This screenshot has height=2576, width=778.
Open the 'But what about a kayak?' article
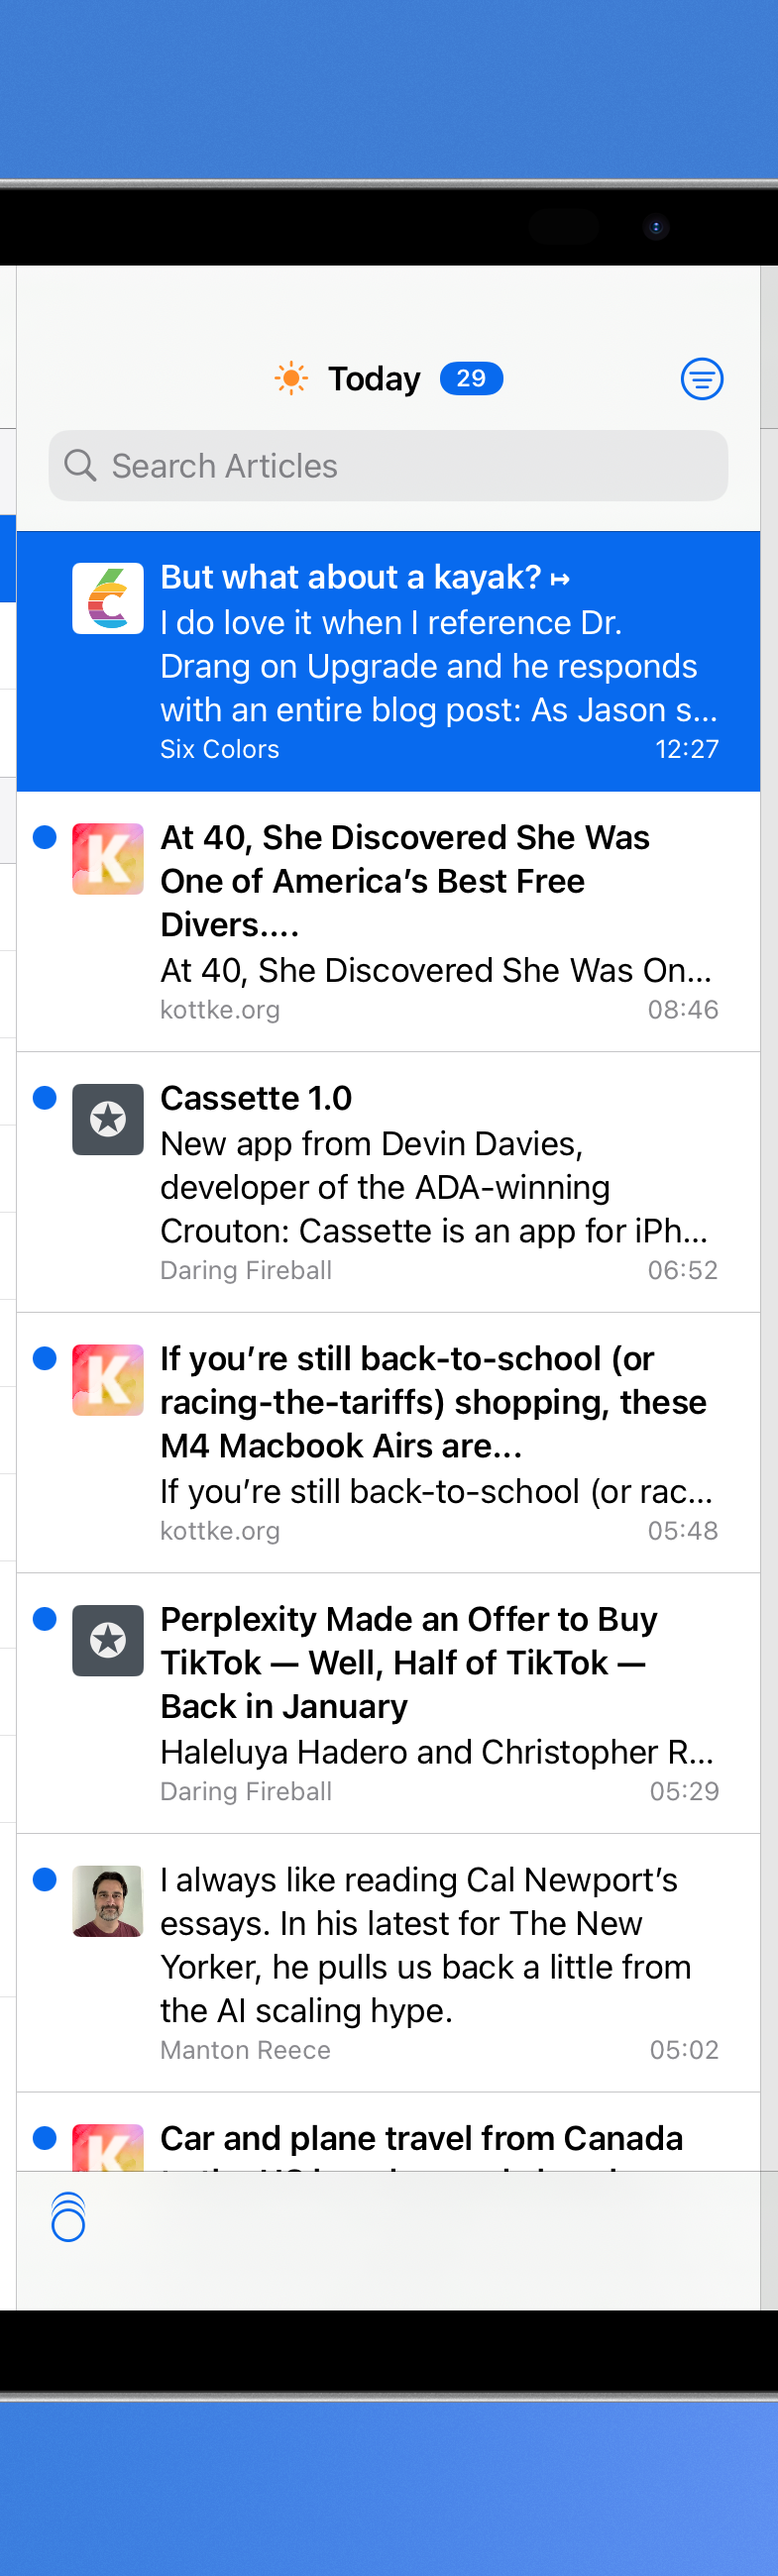pos(388,660)
